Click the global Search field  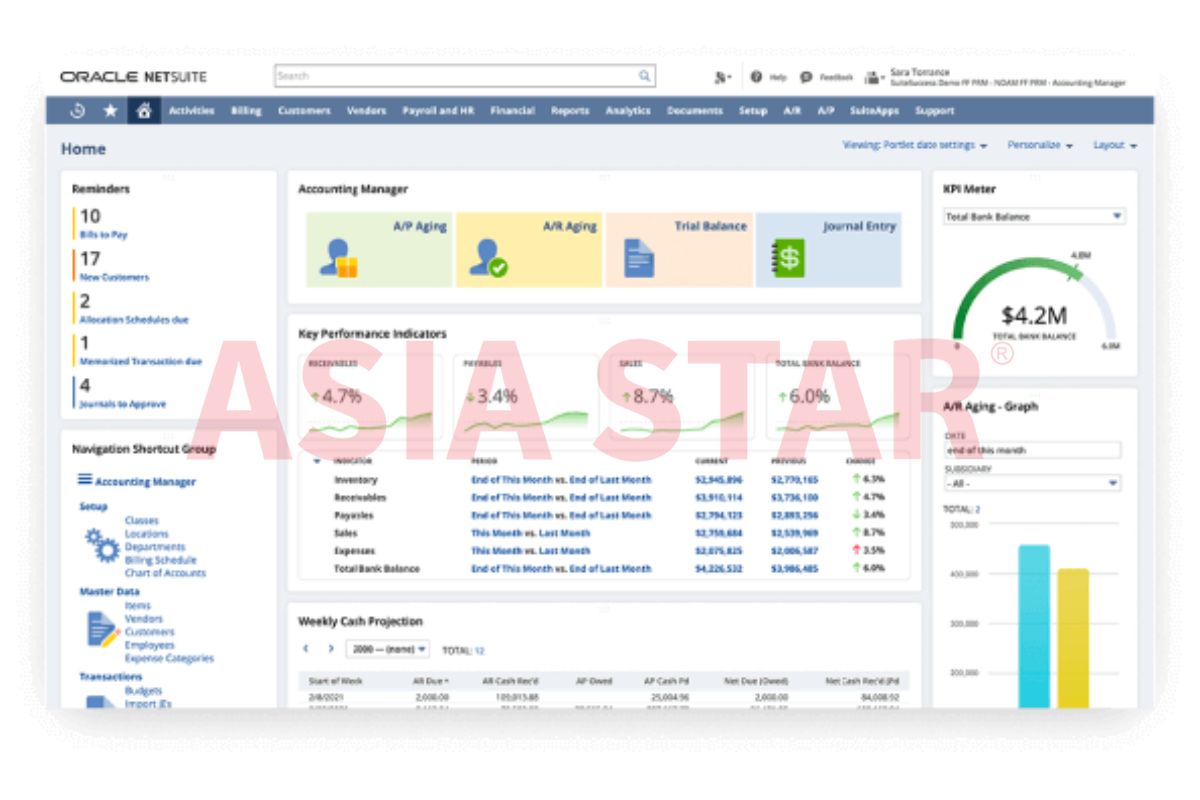pyautogui.click(x=465, y=76)
